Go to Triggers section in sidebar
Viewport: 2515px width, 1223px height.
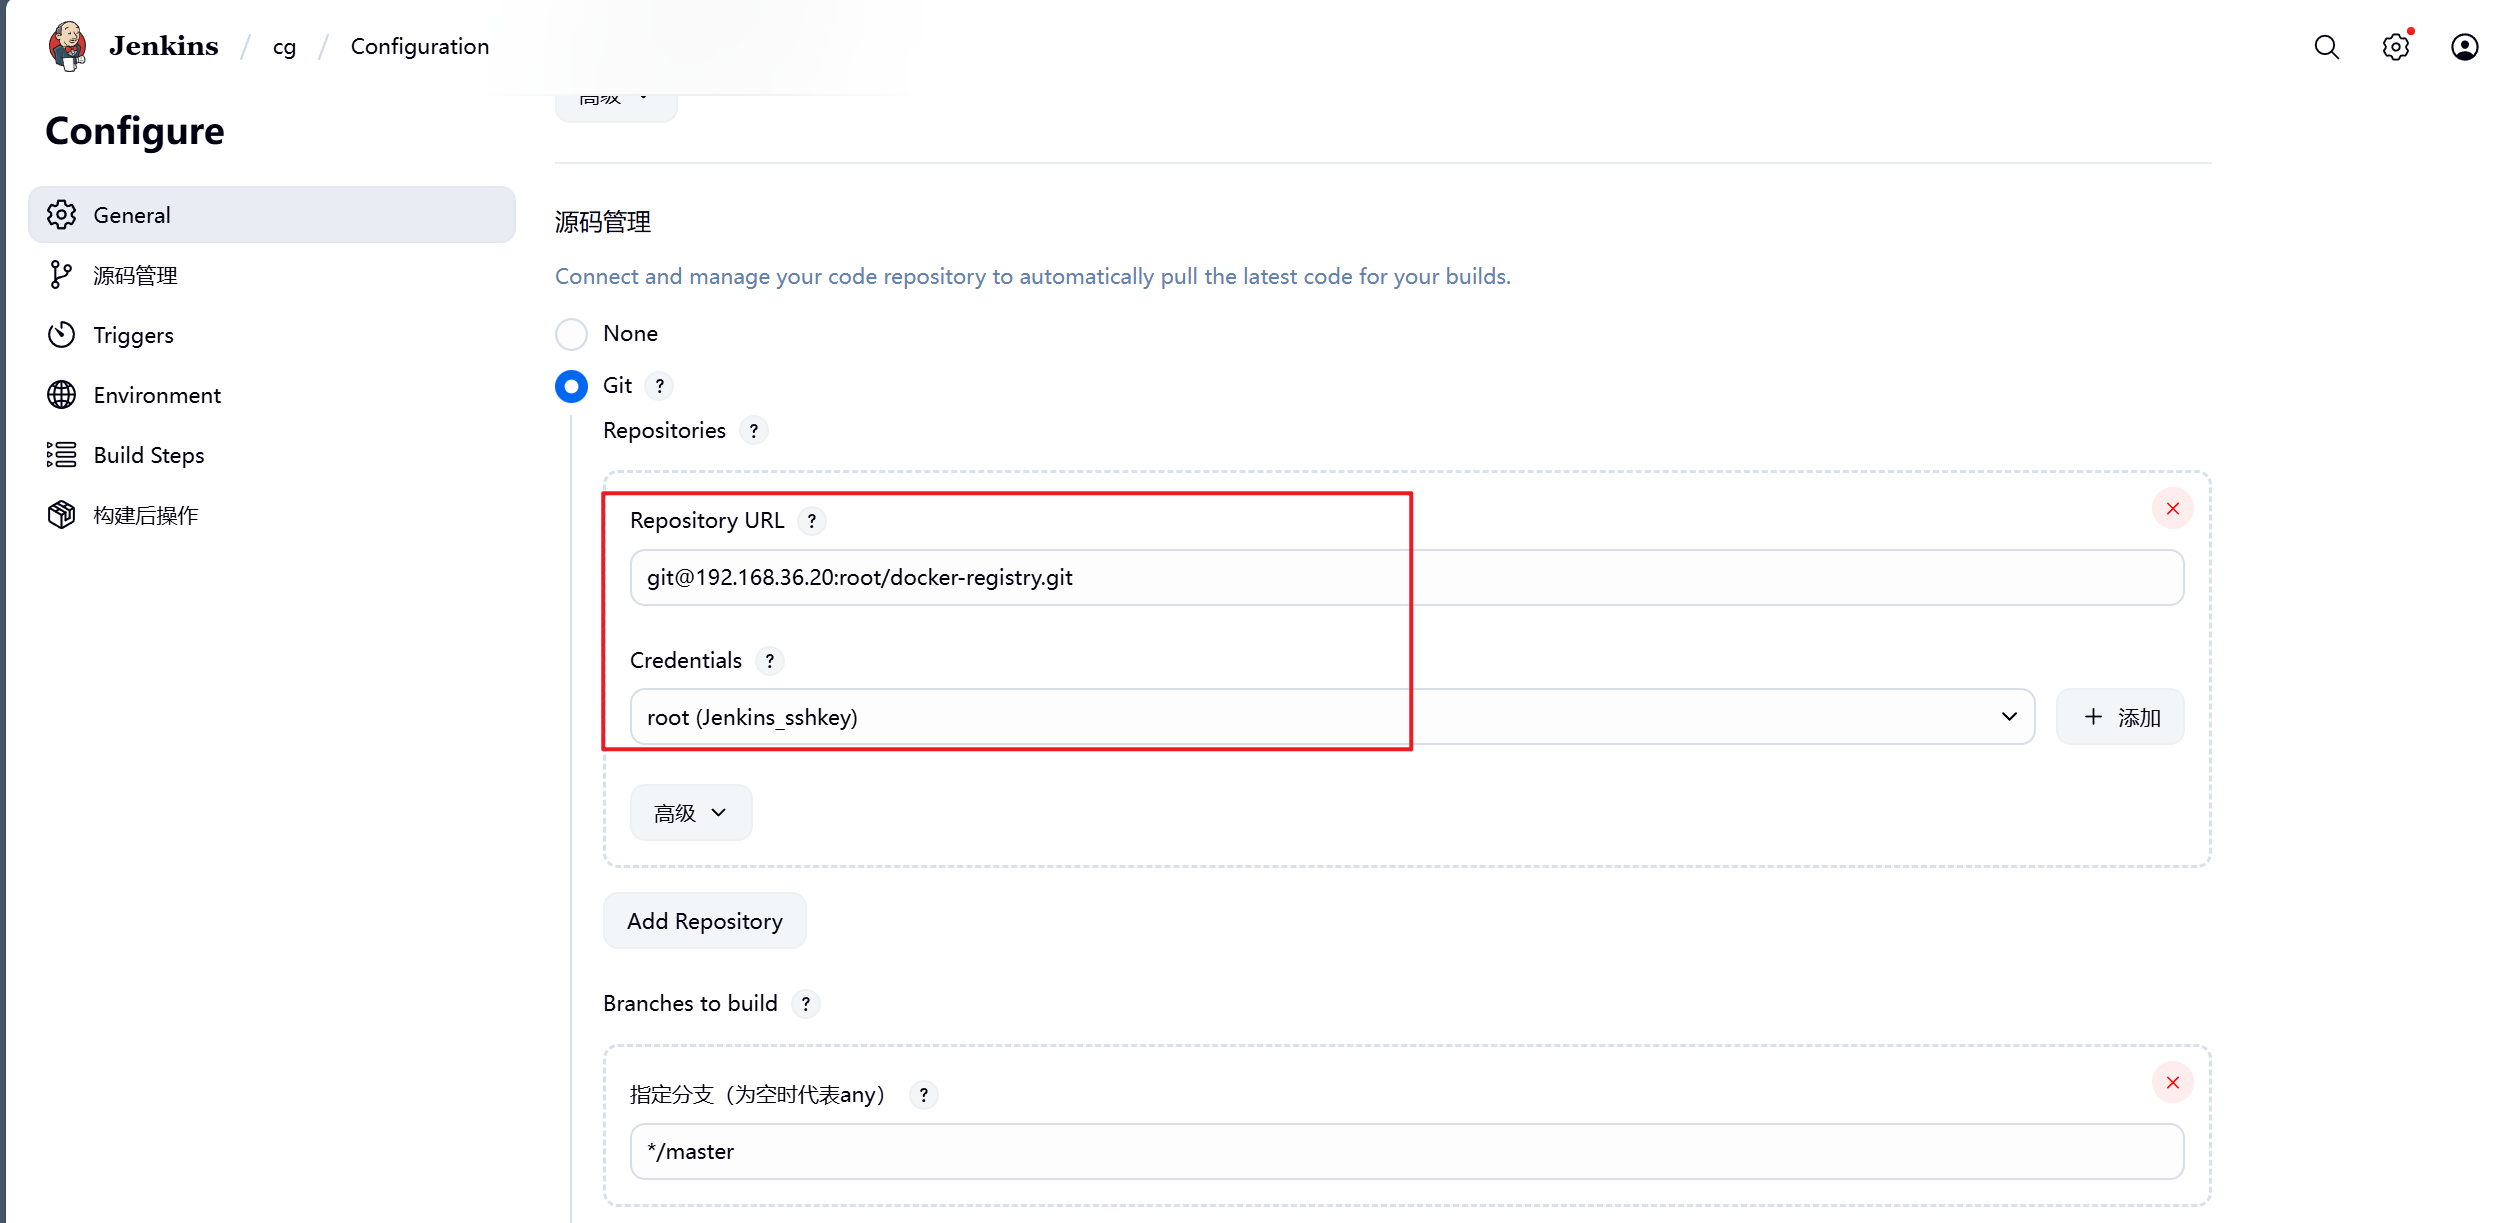pos(133,335)
